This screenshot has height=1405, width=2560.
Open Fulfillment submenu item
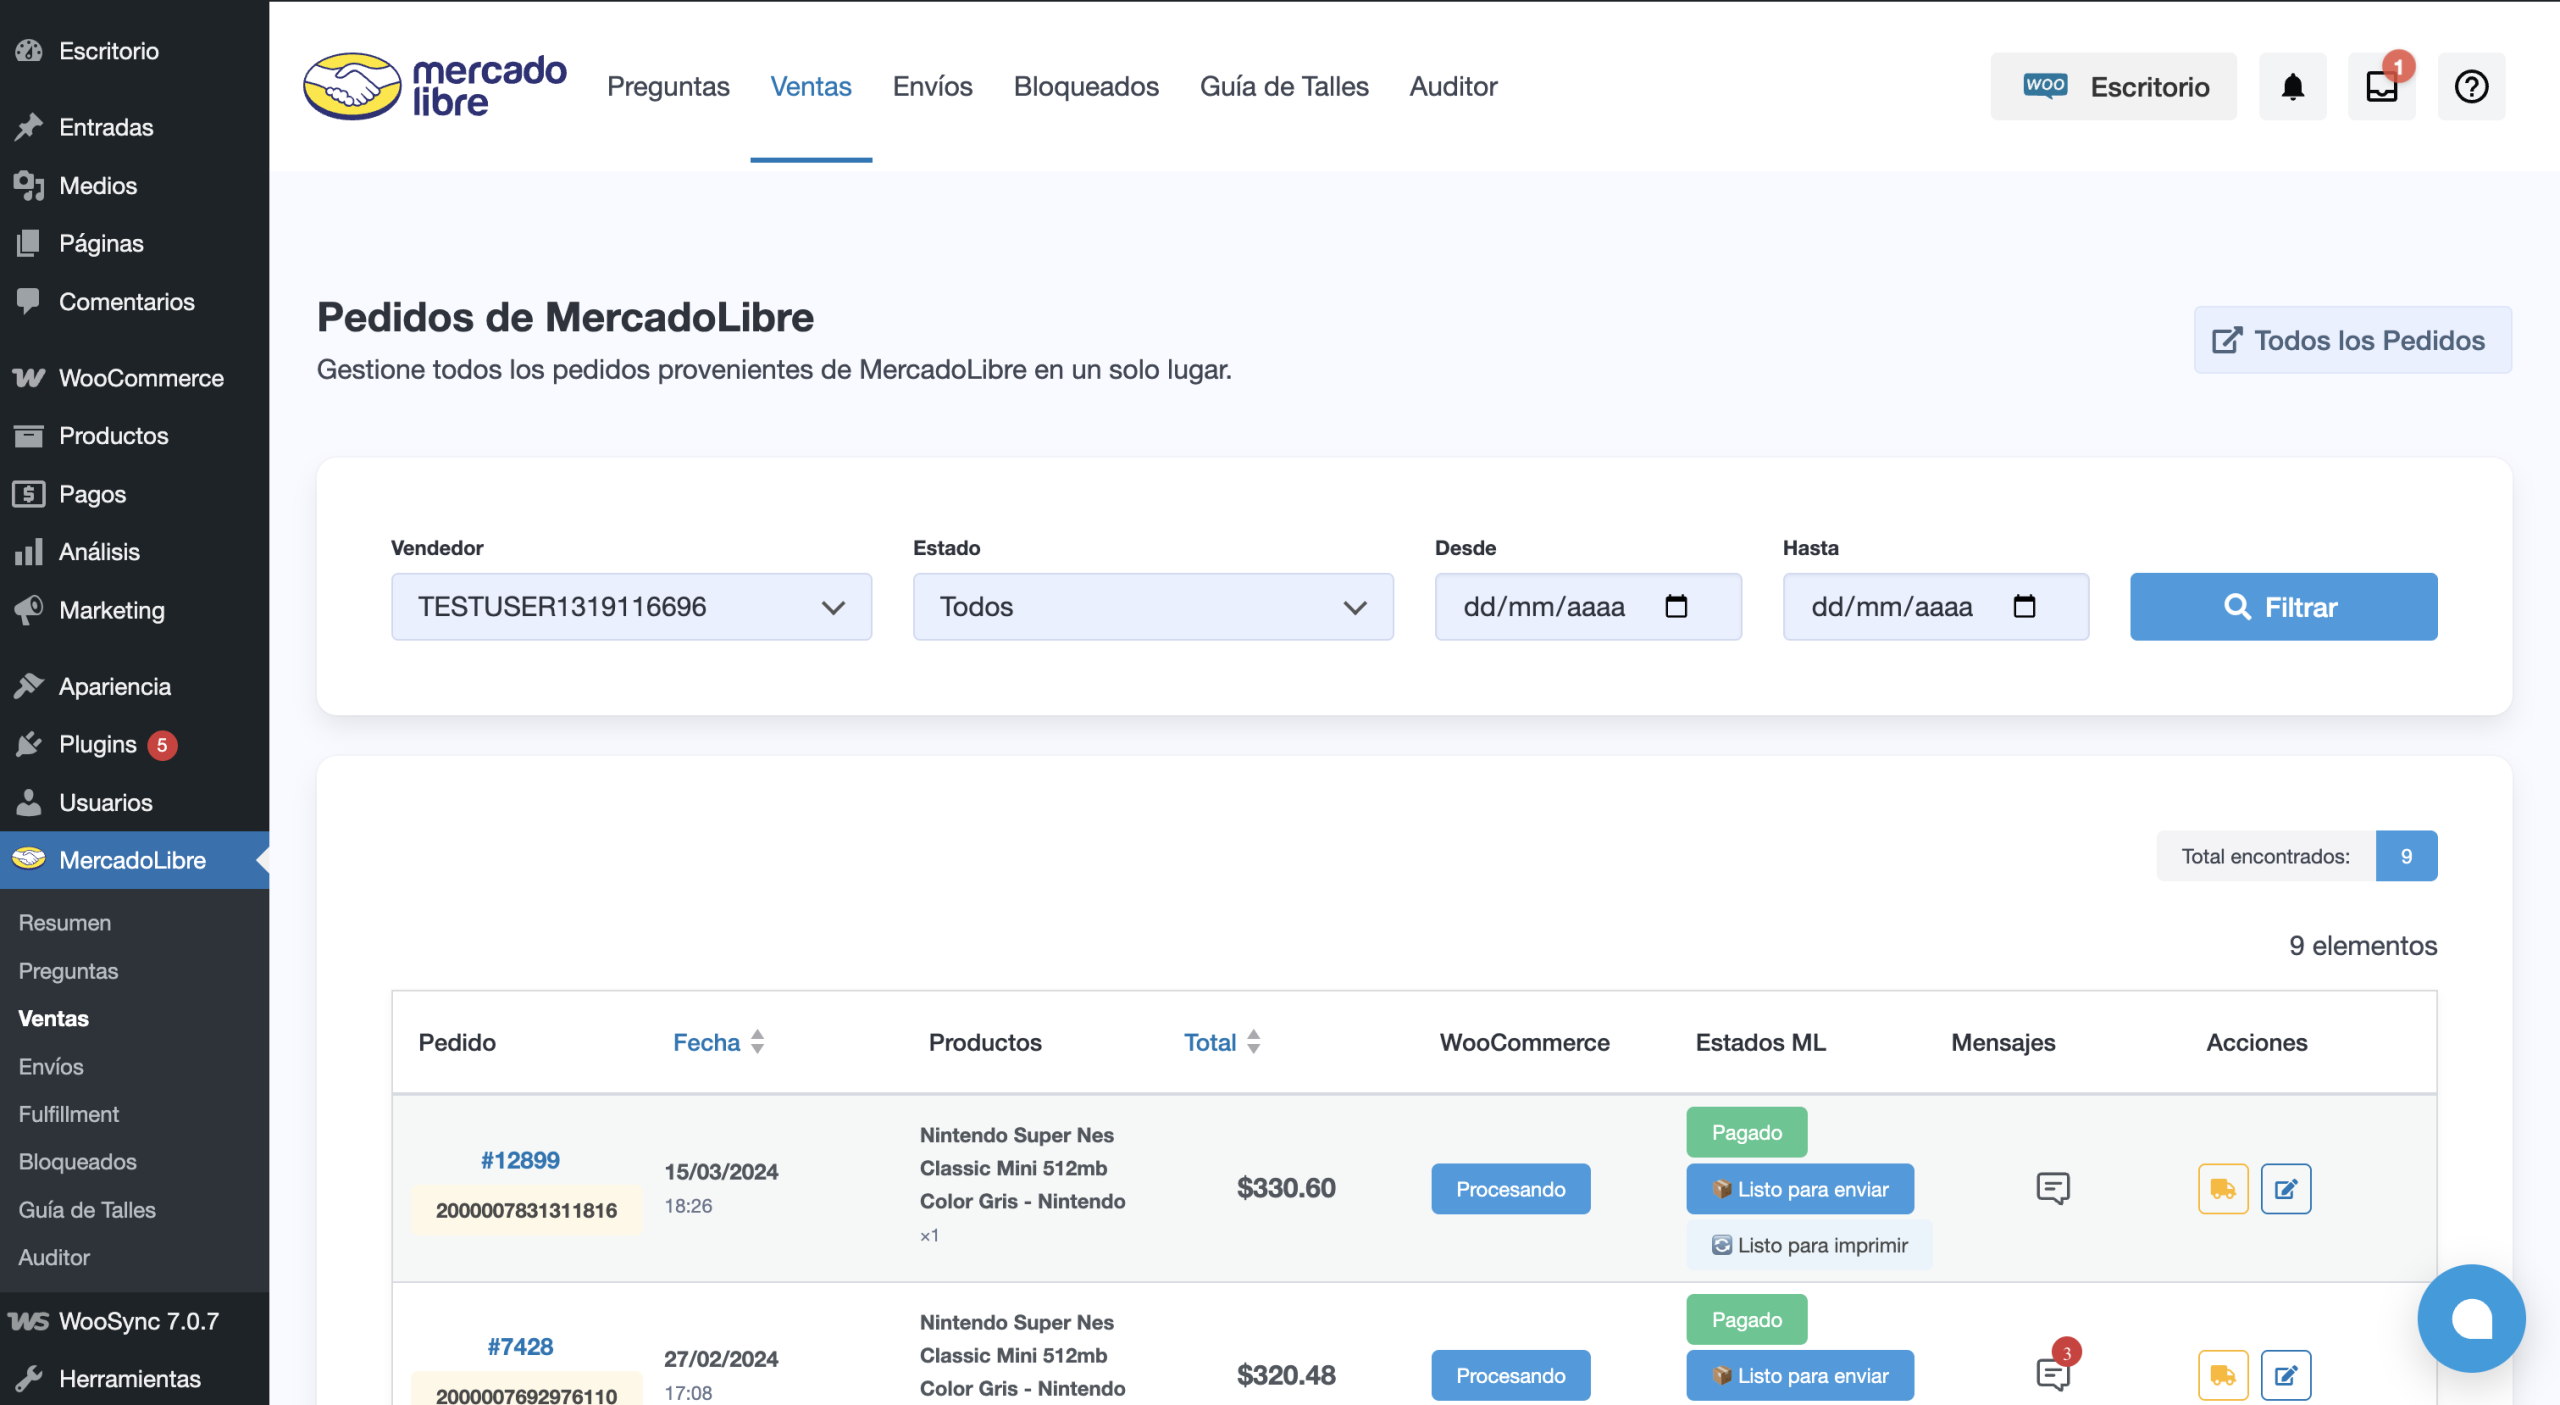pos(69,1114)
